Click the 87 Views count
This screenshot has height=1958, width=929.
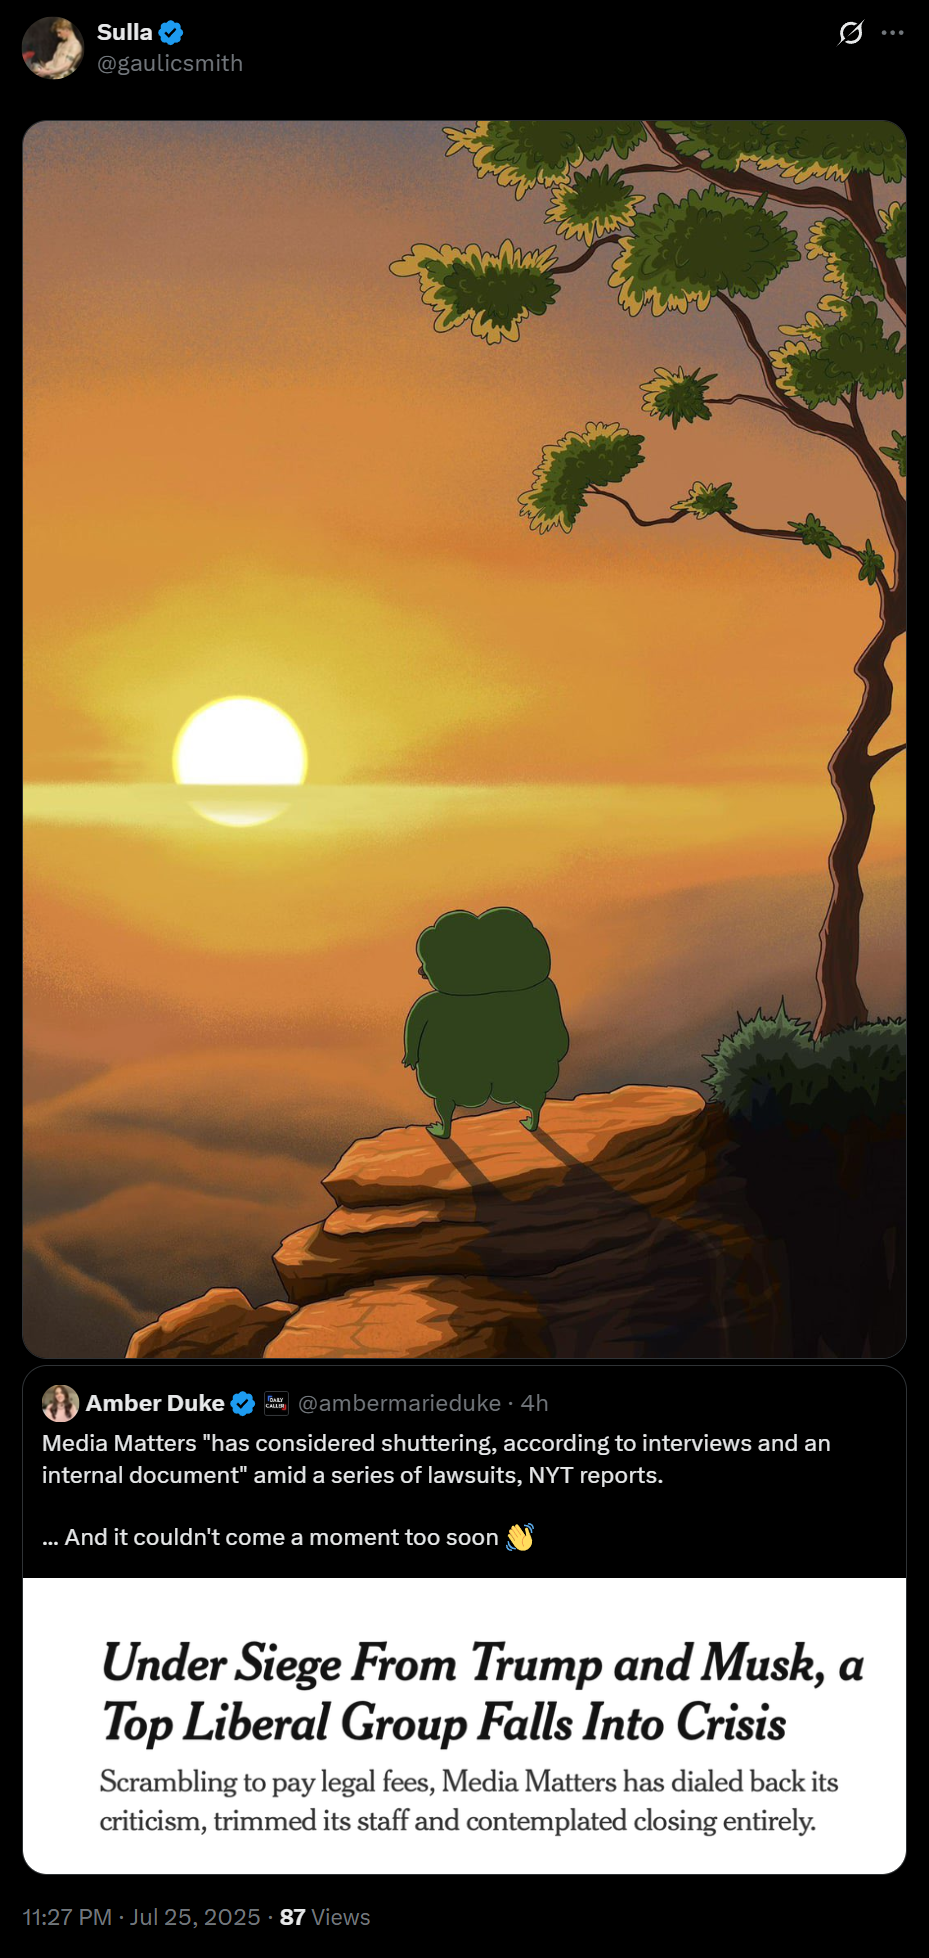coord(325,1917)
